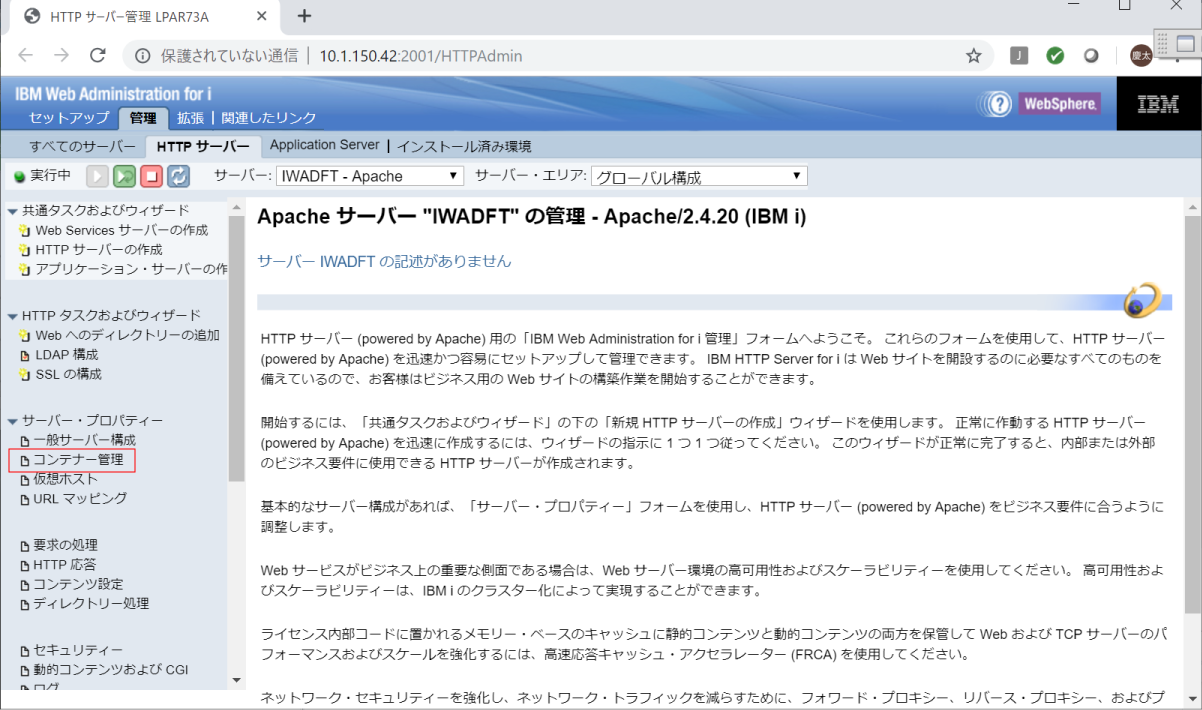This screenshot has width=1202, height=710.
Task: Click the greyed-out Start server play icon
Action: (x=97, y=176)
